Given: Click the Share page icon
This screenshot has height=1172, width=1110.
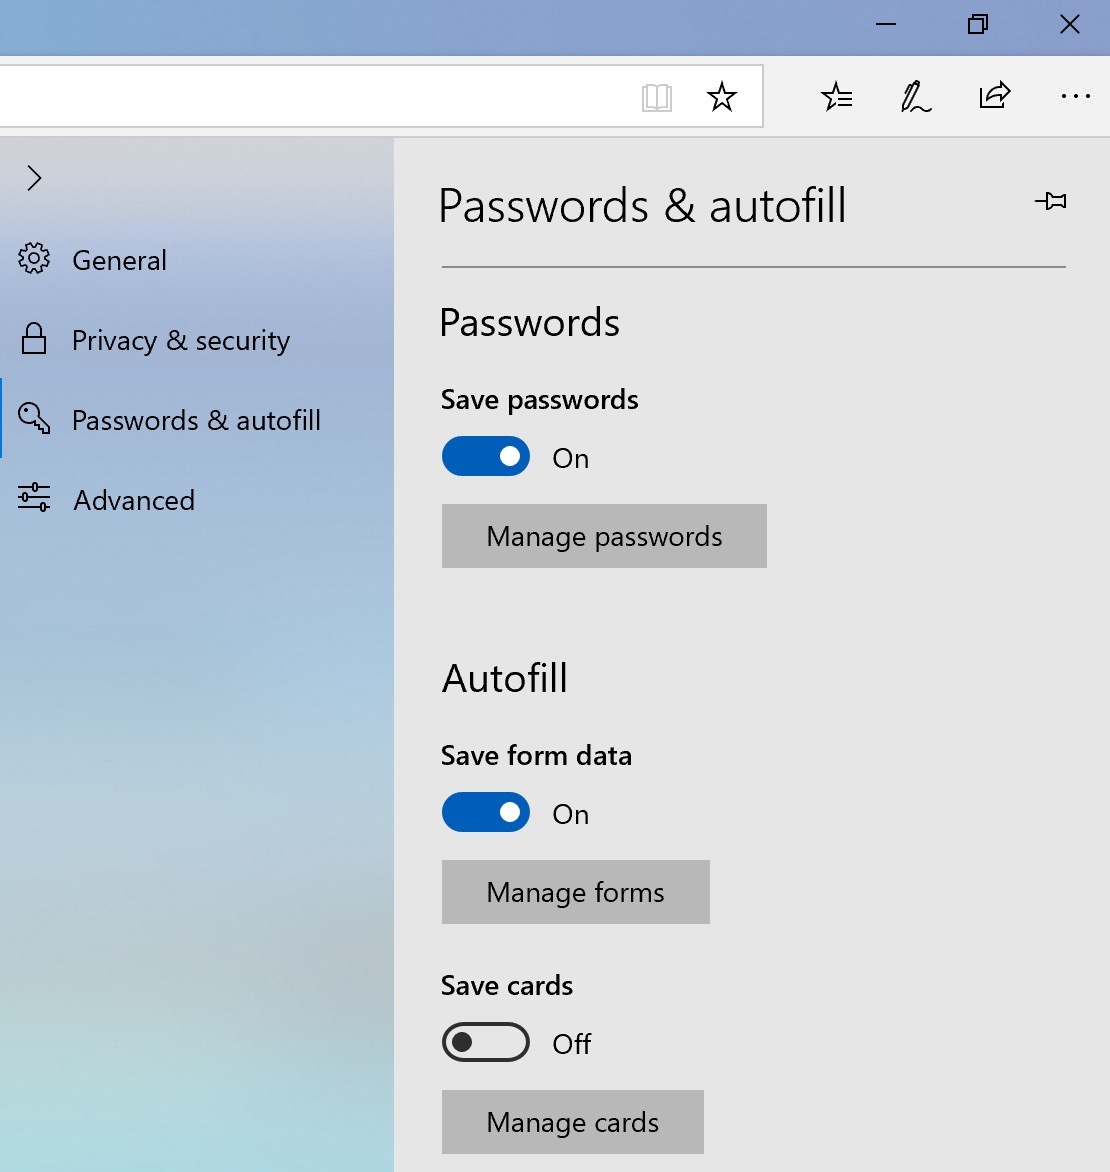Looking at the screenshot, I should [x=994, y=96].
